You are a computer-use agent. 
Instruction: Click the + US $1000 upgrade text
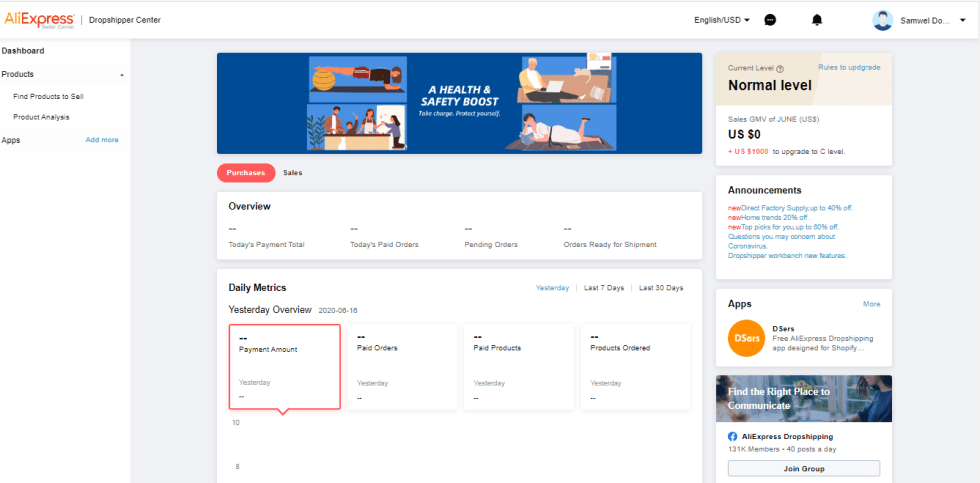point(748,152)
